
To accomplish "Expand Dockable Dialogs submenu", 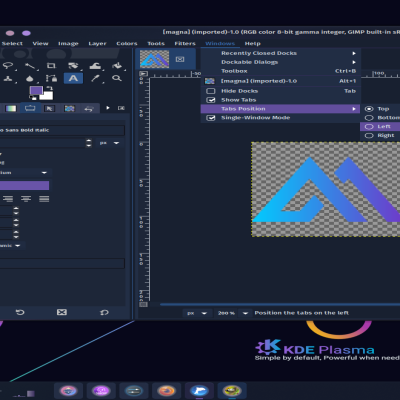I will (x=281, y=62).
